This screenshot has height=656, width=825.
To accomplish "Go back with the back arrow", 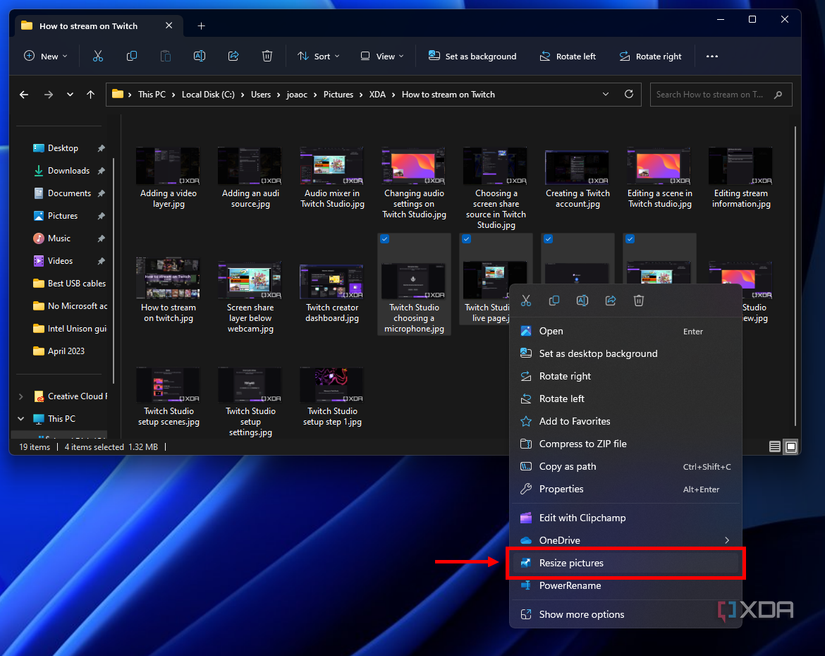I will pyautogui.click(x=24, y=95).
